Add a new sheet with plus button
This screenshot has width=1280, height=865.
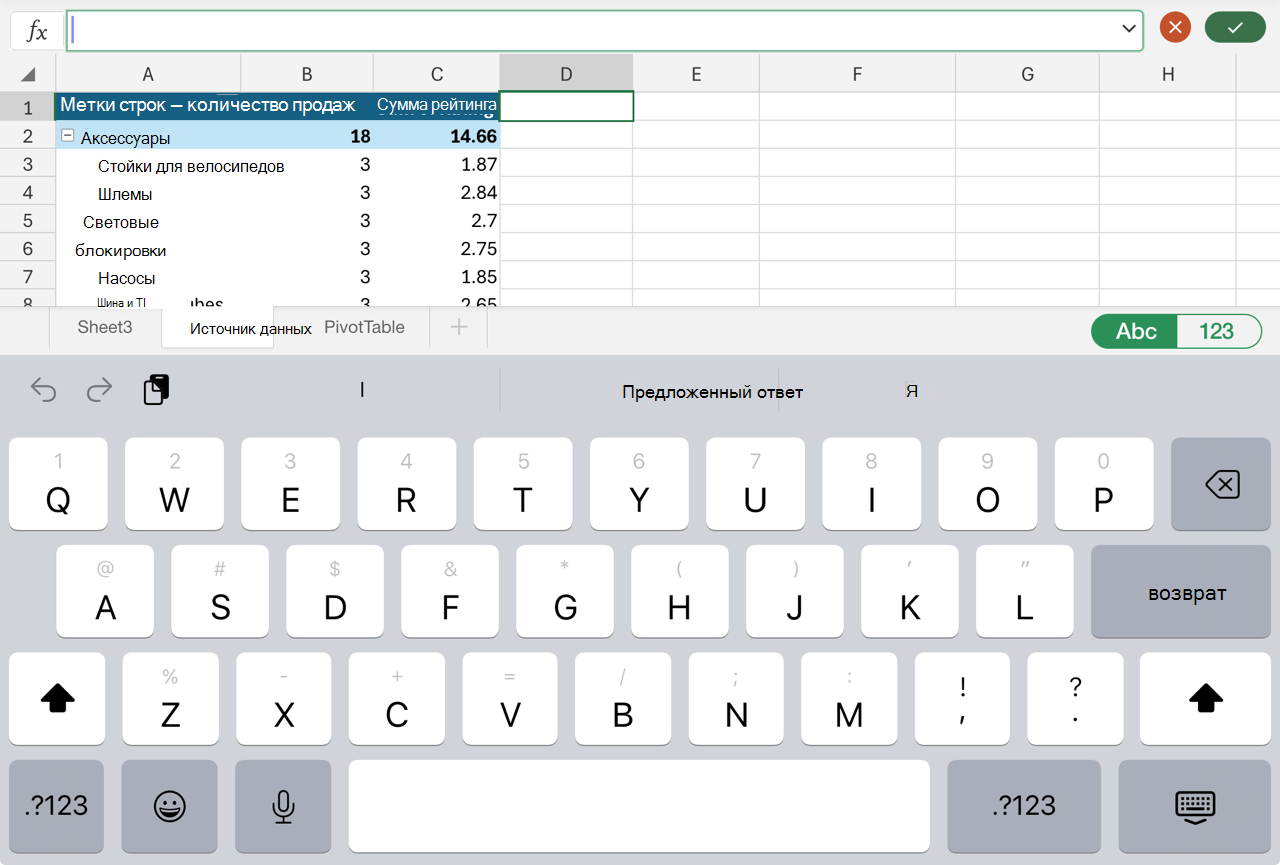[459, 327]
